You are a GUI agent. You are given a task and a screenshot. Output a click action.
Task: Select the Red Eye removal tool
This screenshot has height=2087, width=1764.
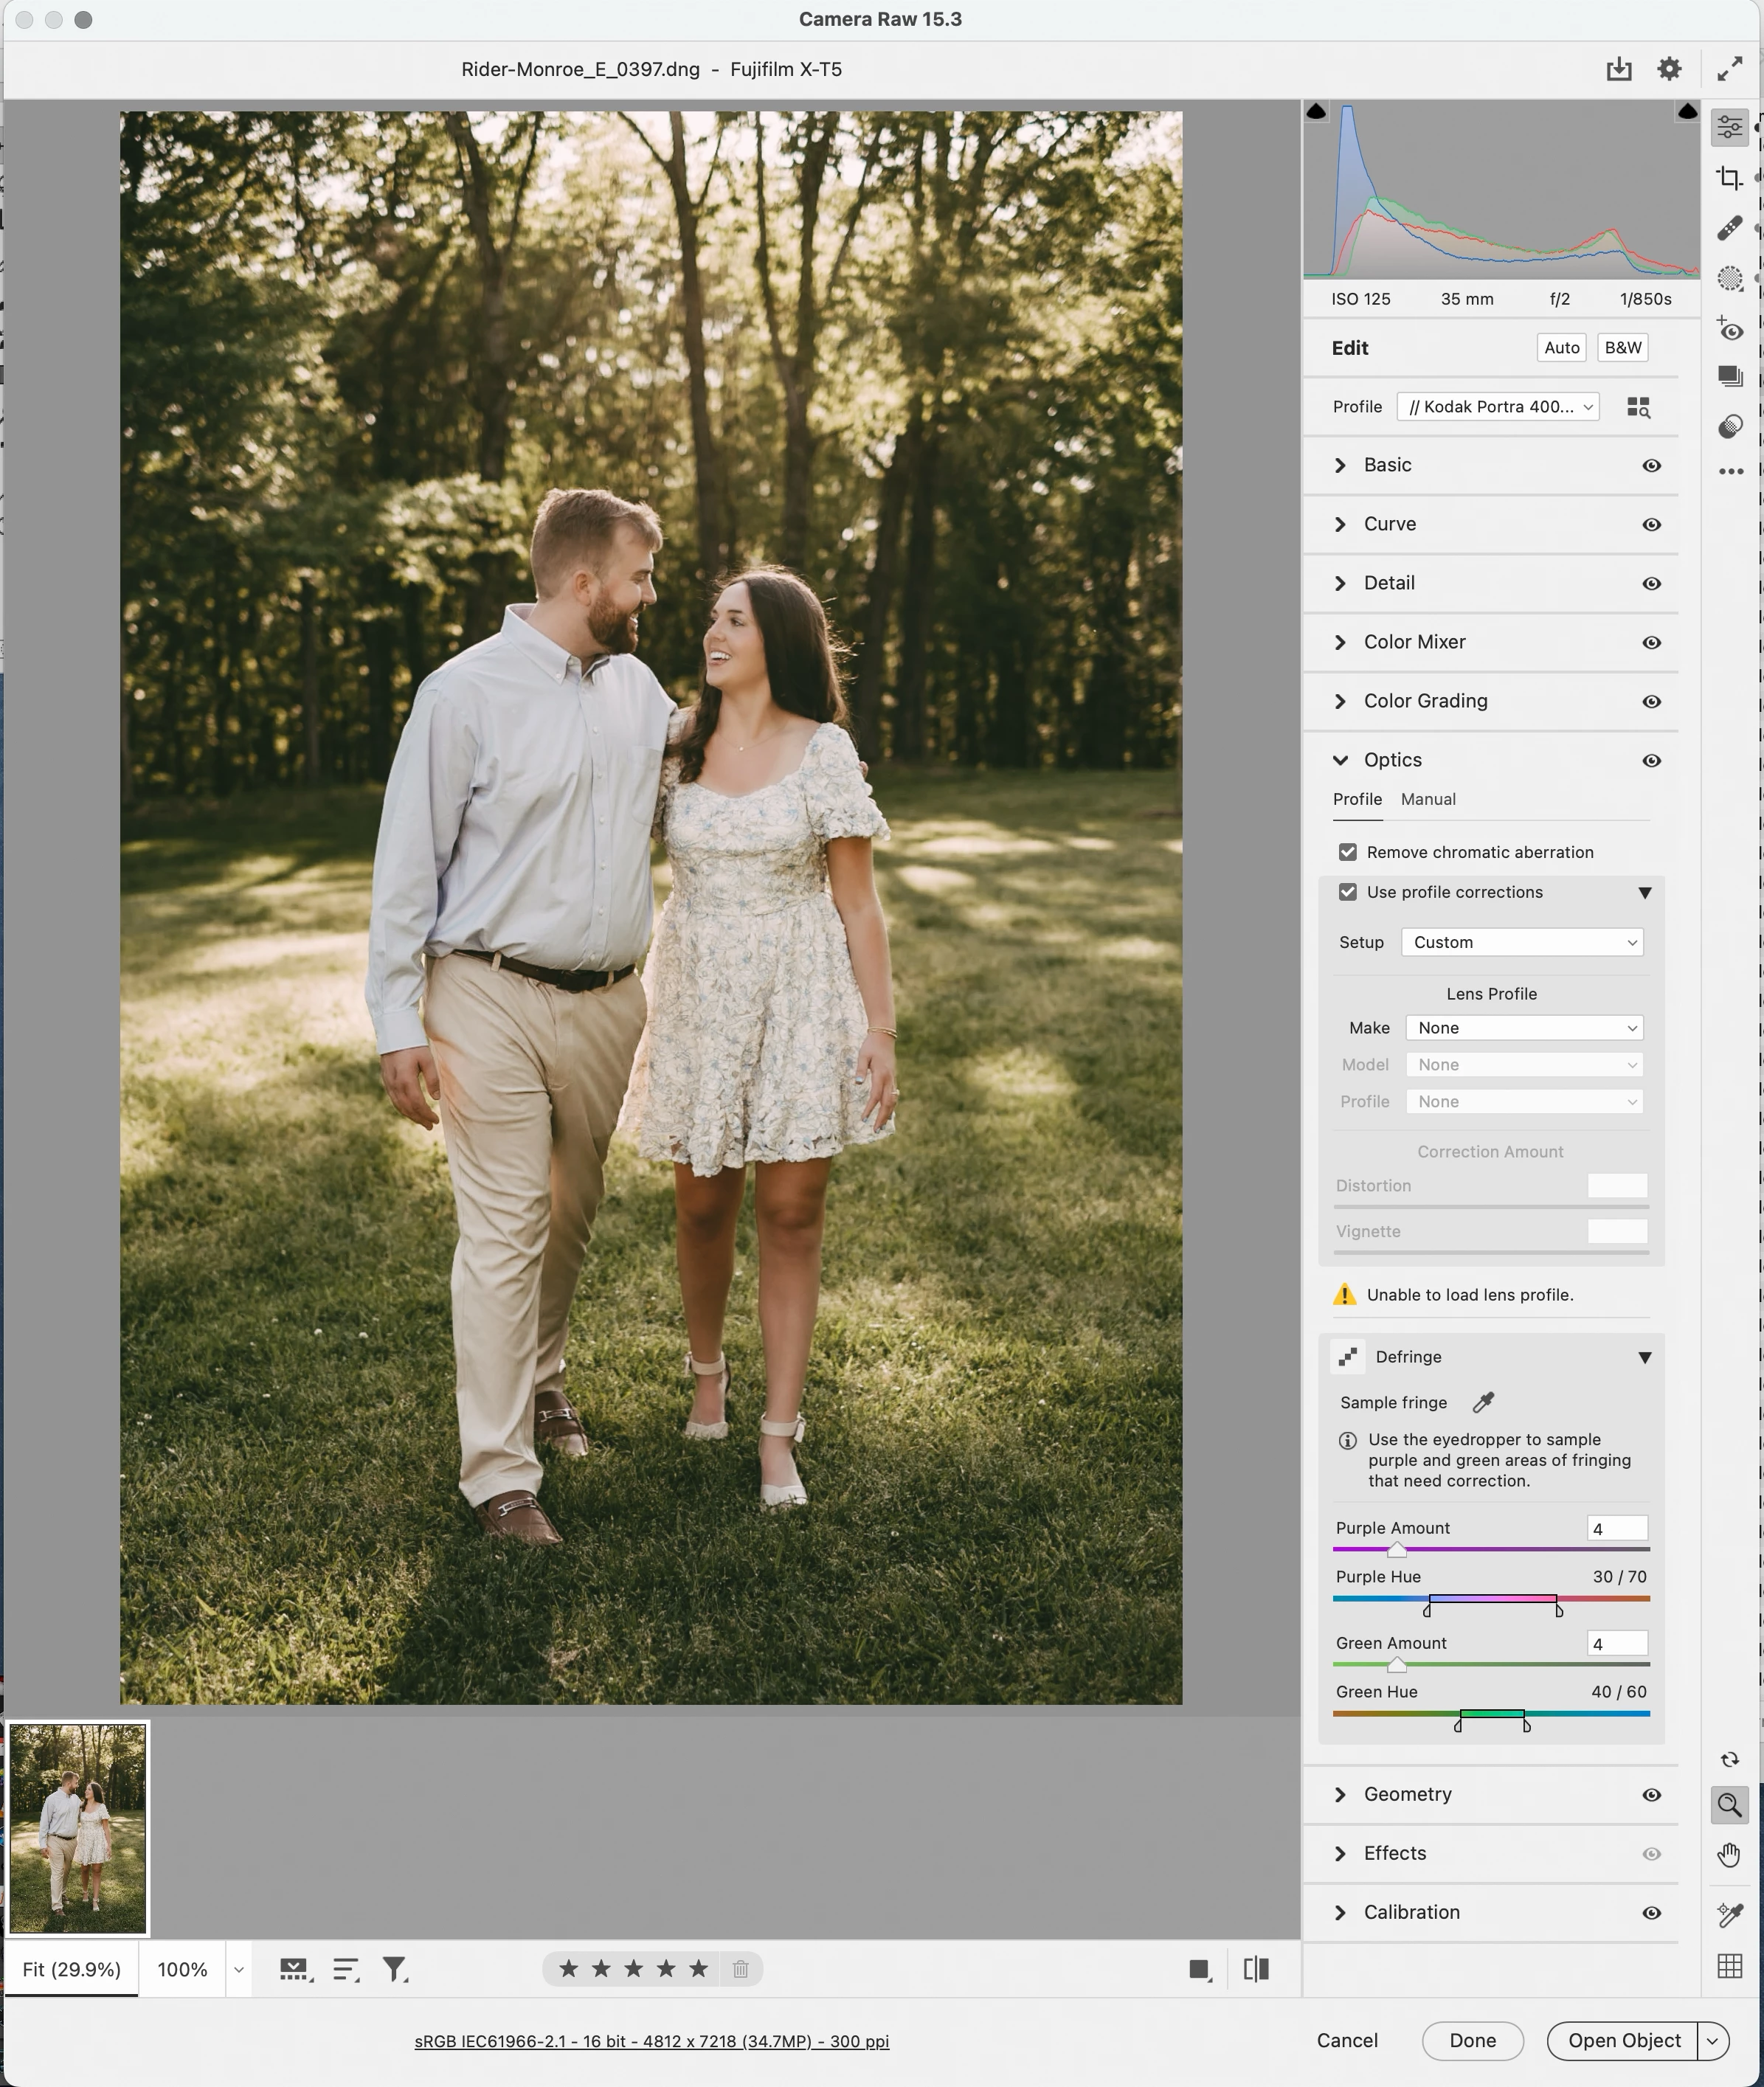[x=1729, y=330]
